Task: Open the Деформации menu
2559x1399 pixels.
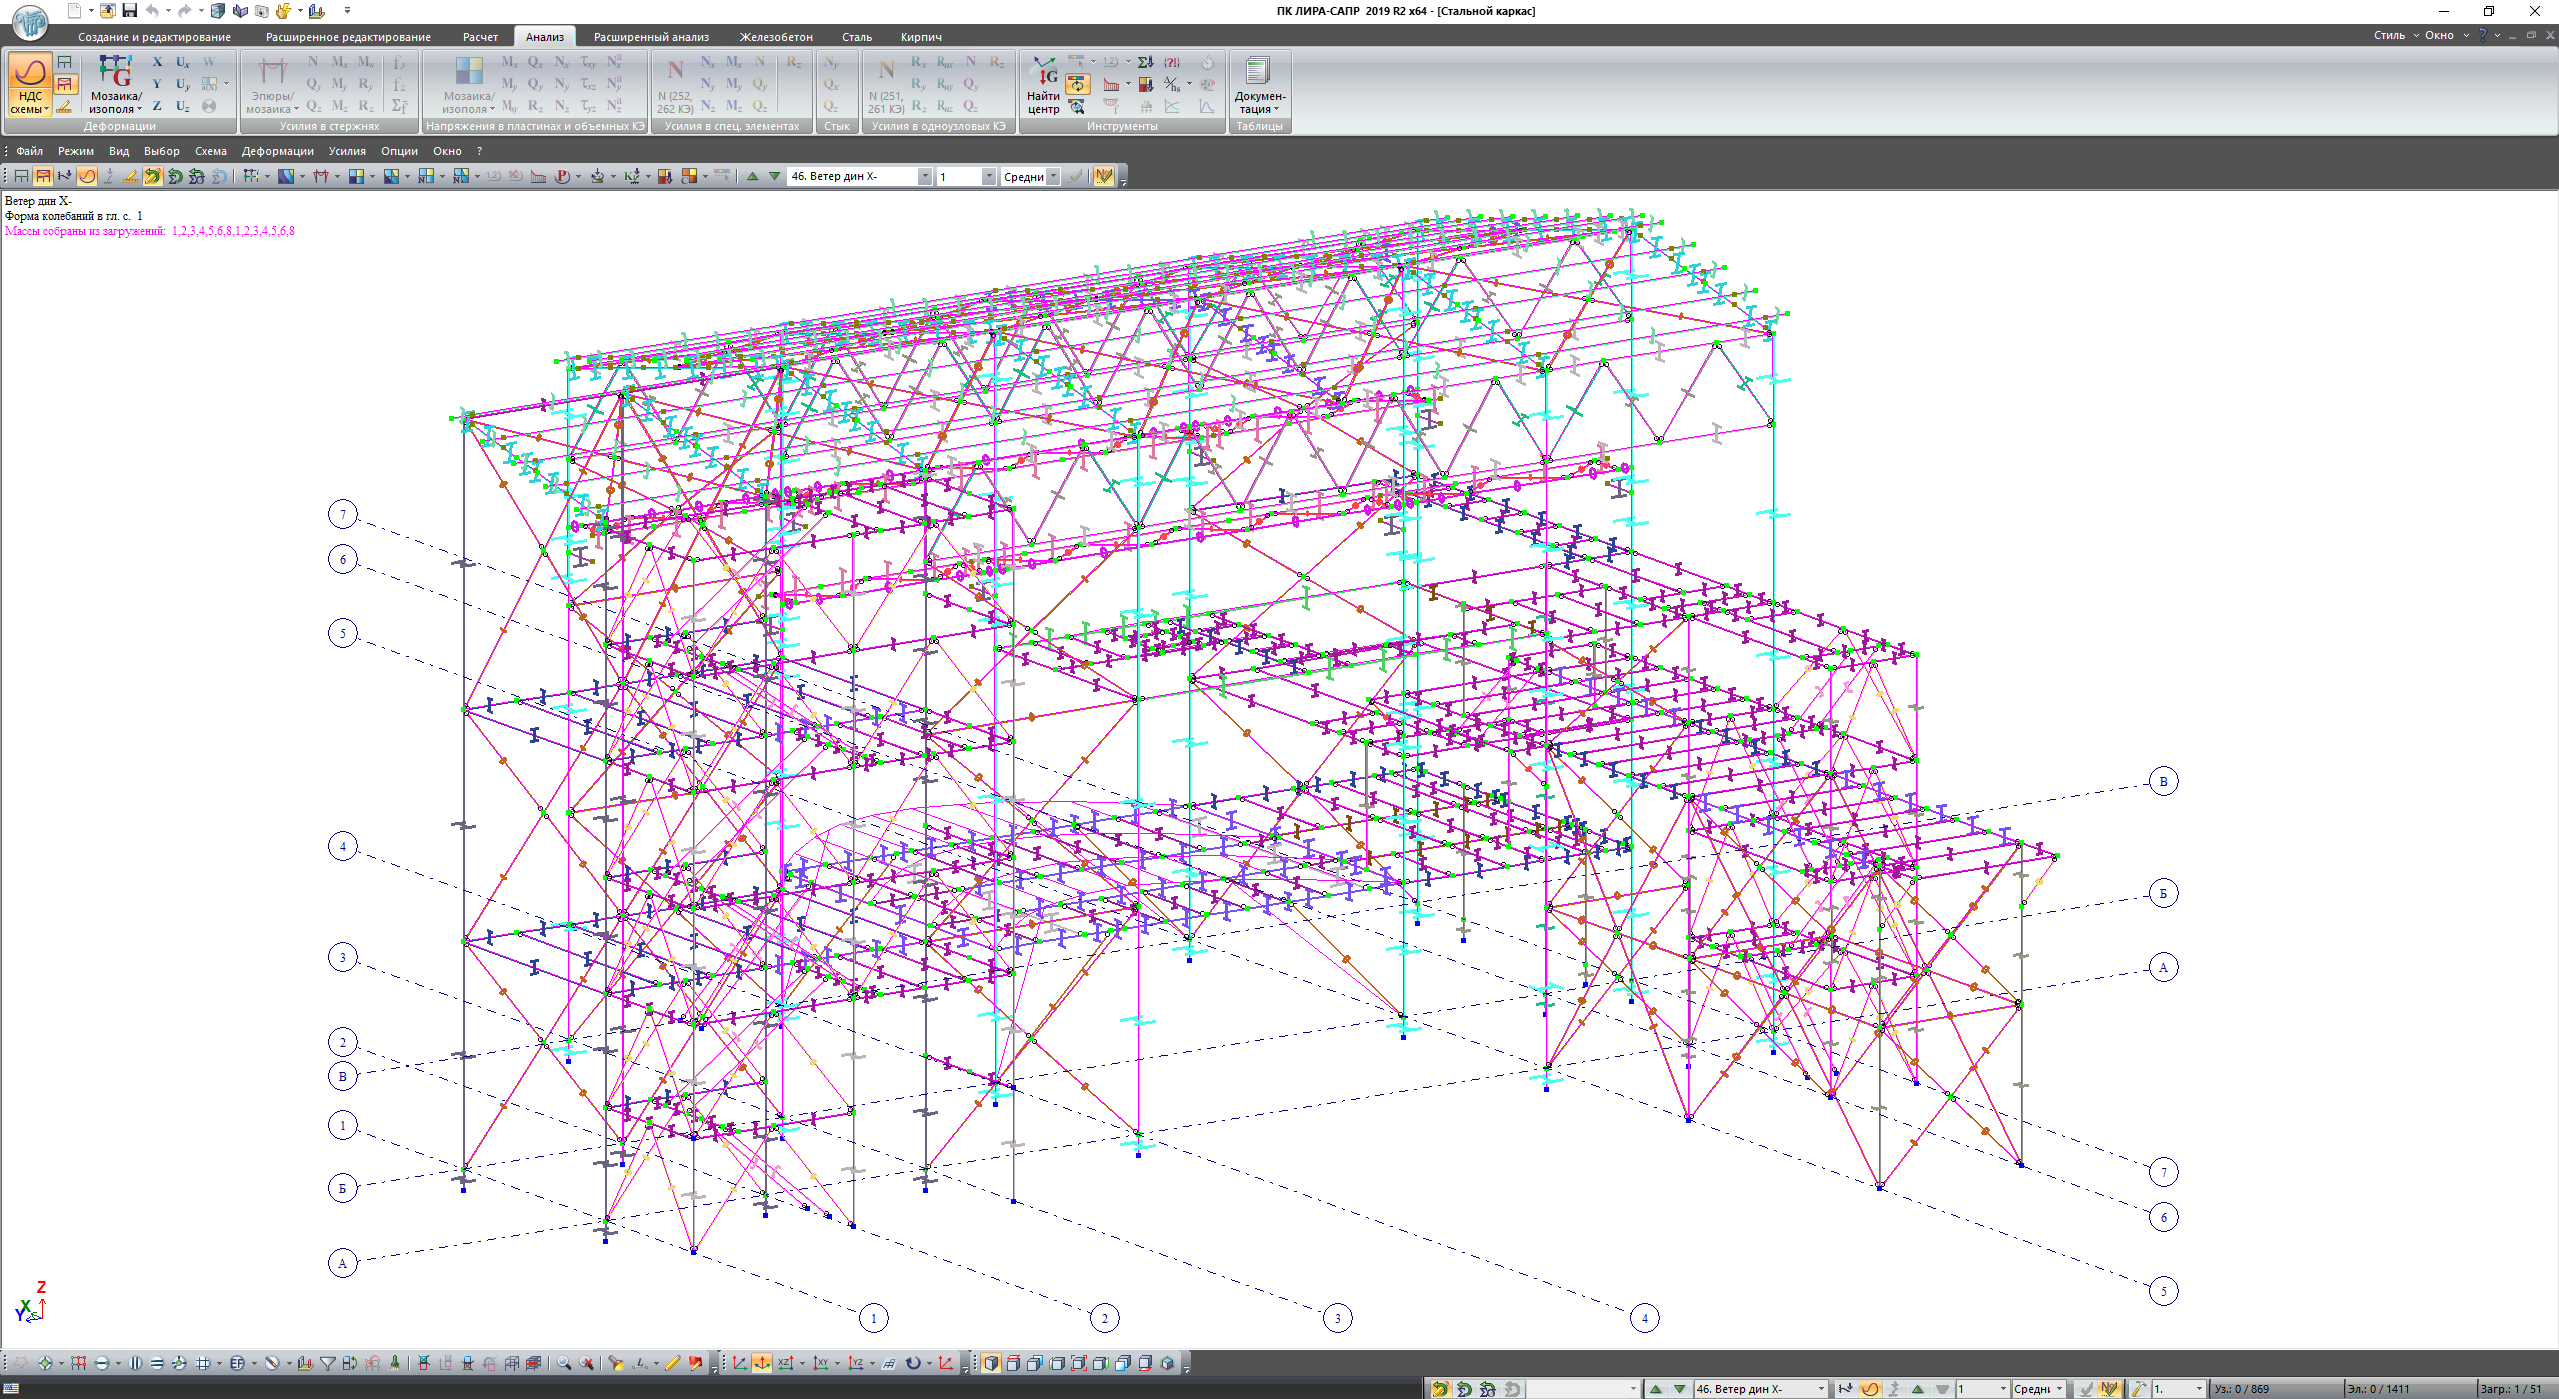Action: pos(277,151)
